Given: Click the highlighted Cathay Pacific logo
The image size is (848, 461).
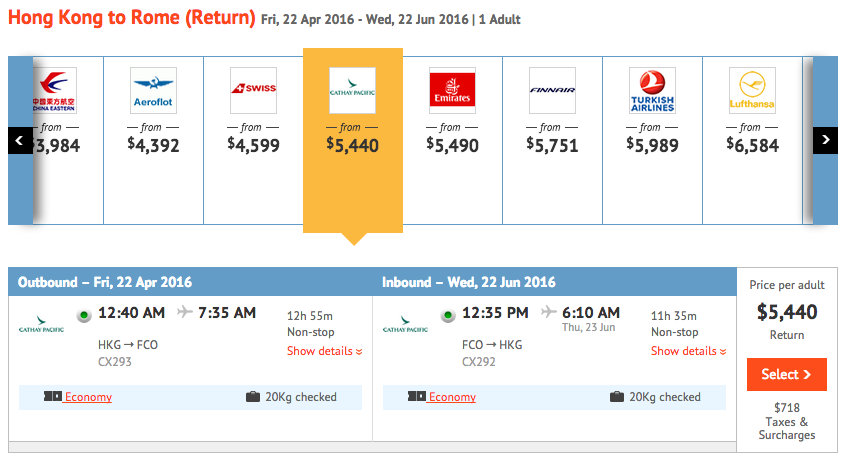Looking at the screenshot, I should [353, 90].
